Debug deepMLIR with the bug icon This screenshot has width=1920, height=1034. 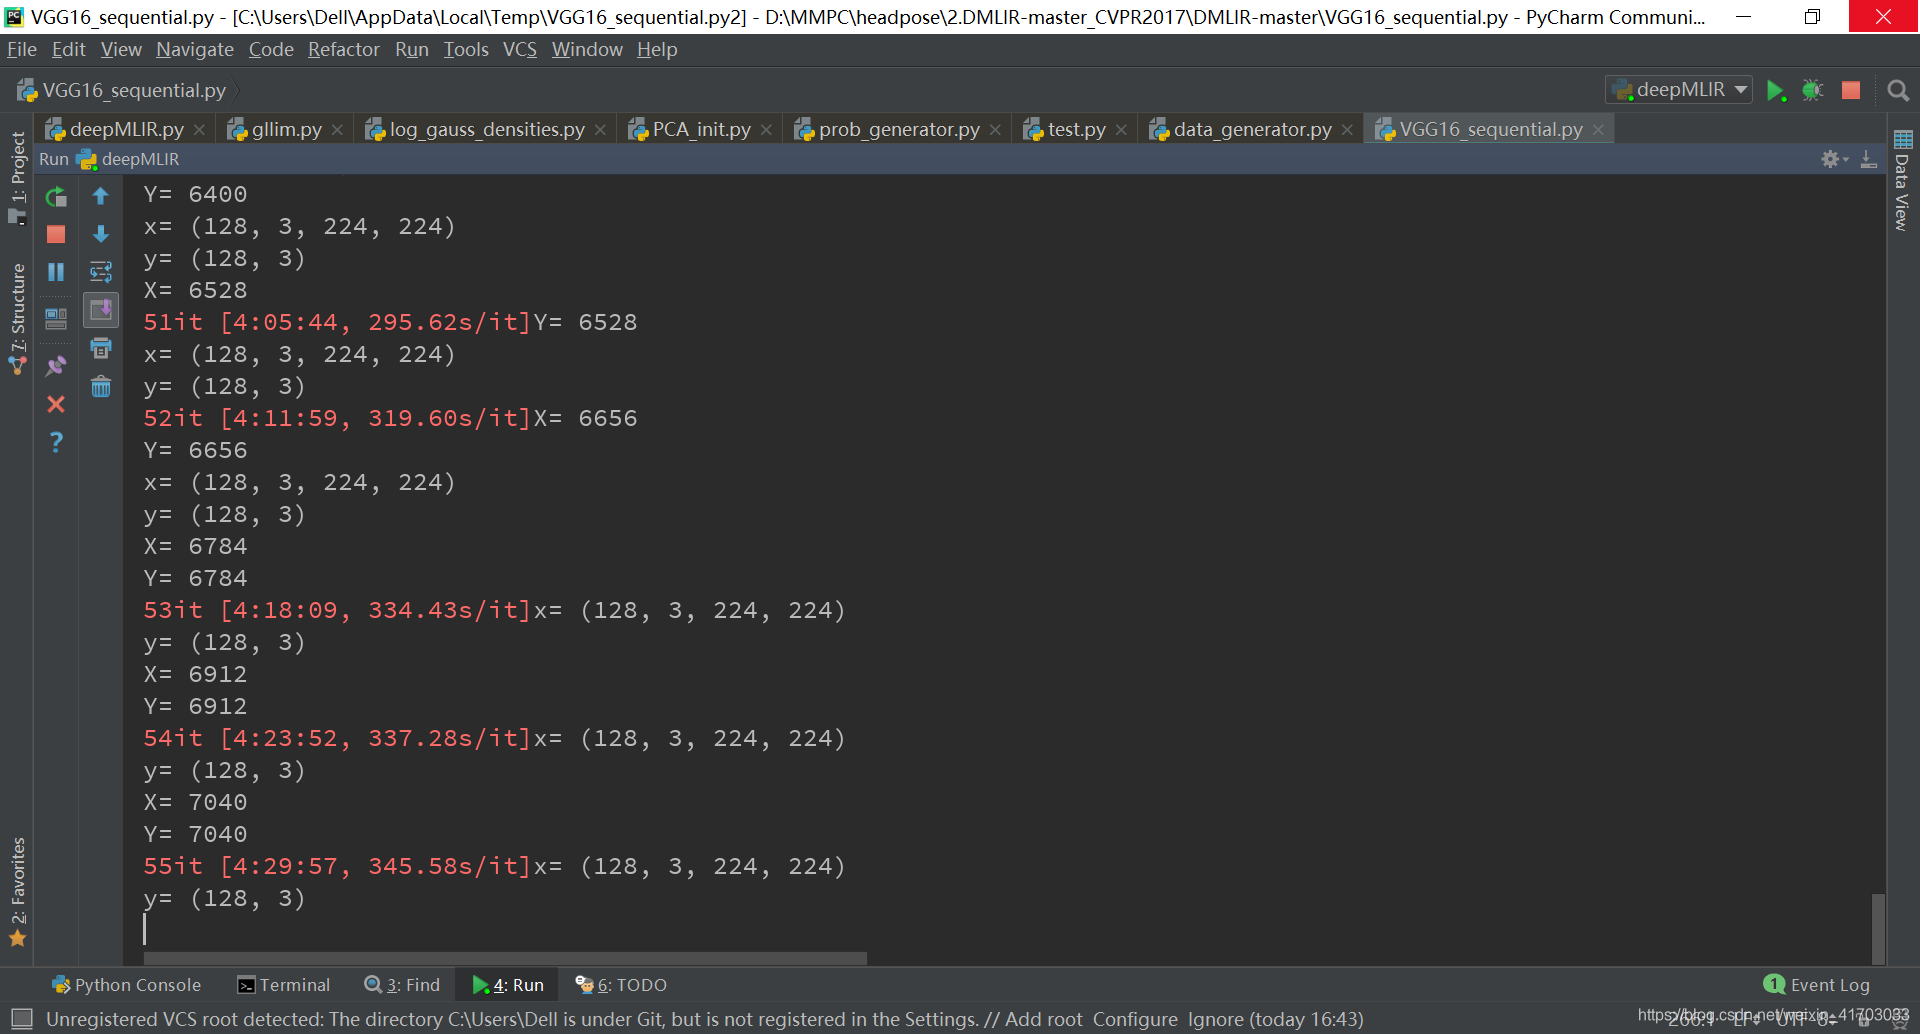[1813, 90]
